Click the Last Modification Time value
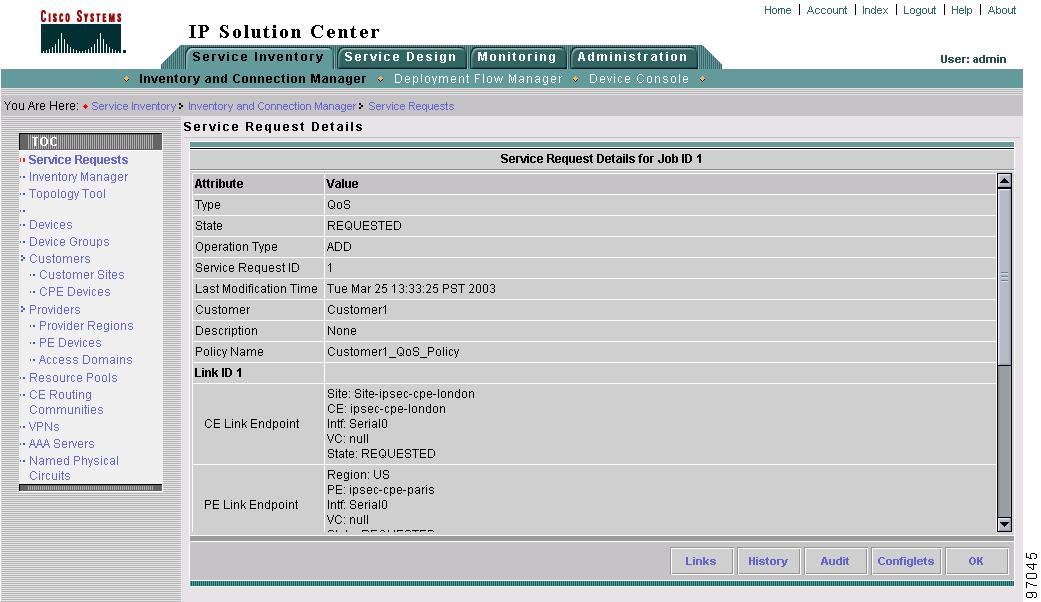The width and height of the screenshot is (1041, 602). point(412,289)
